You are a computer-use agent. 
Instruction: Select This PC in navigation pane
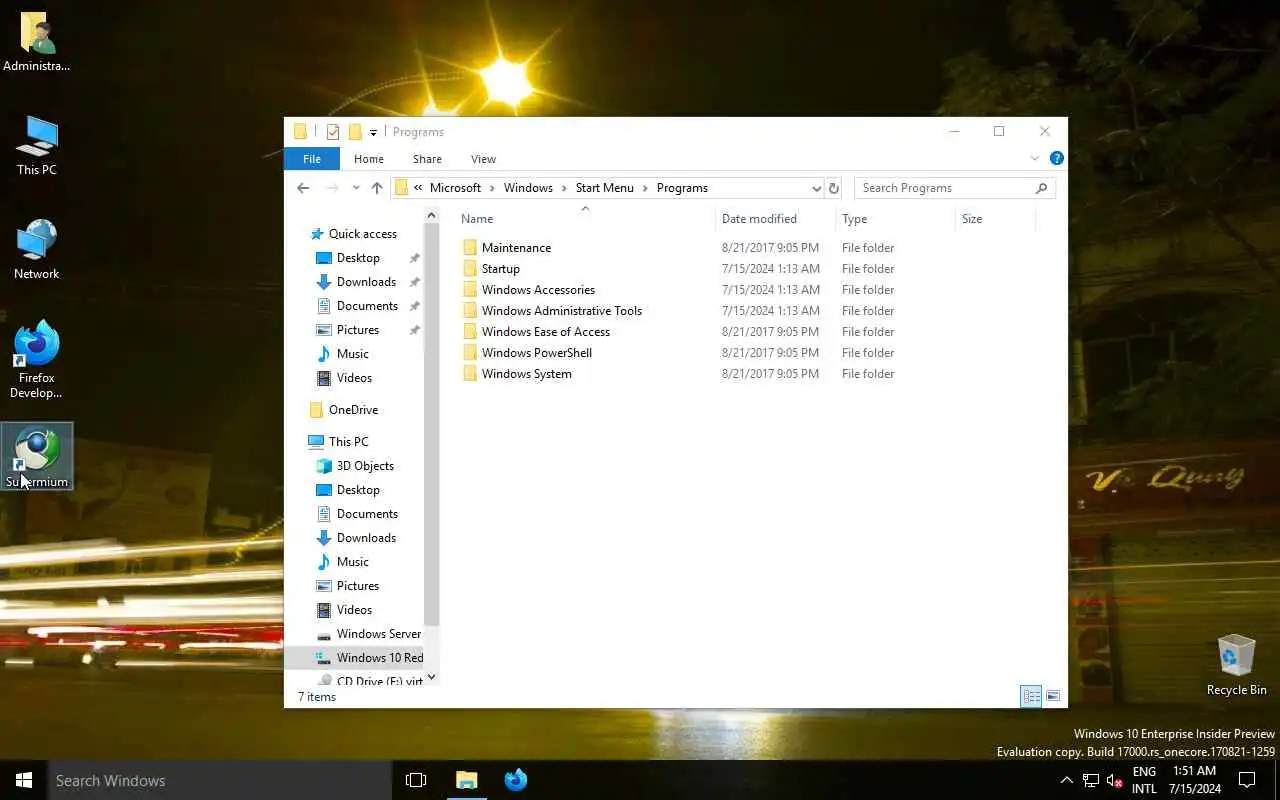(x=348, y=442)
